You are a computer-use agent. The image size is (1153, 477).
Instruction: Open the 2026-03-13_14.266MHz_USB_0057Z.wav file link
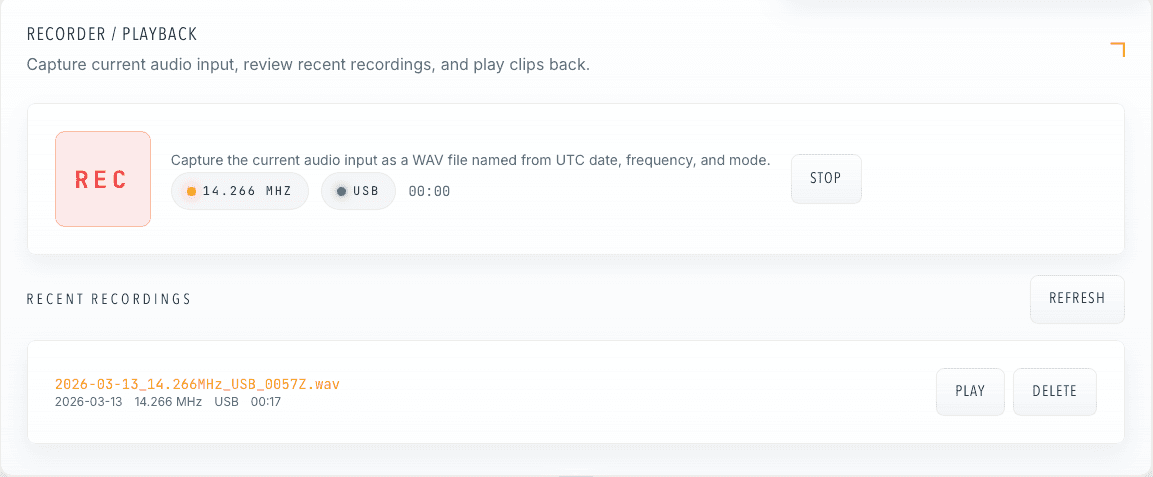point(197,384)
